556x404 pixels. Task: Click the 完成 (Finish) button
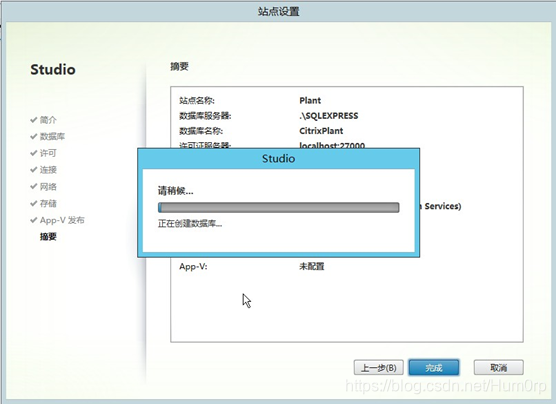tap(434, 367)
